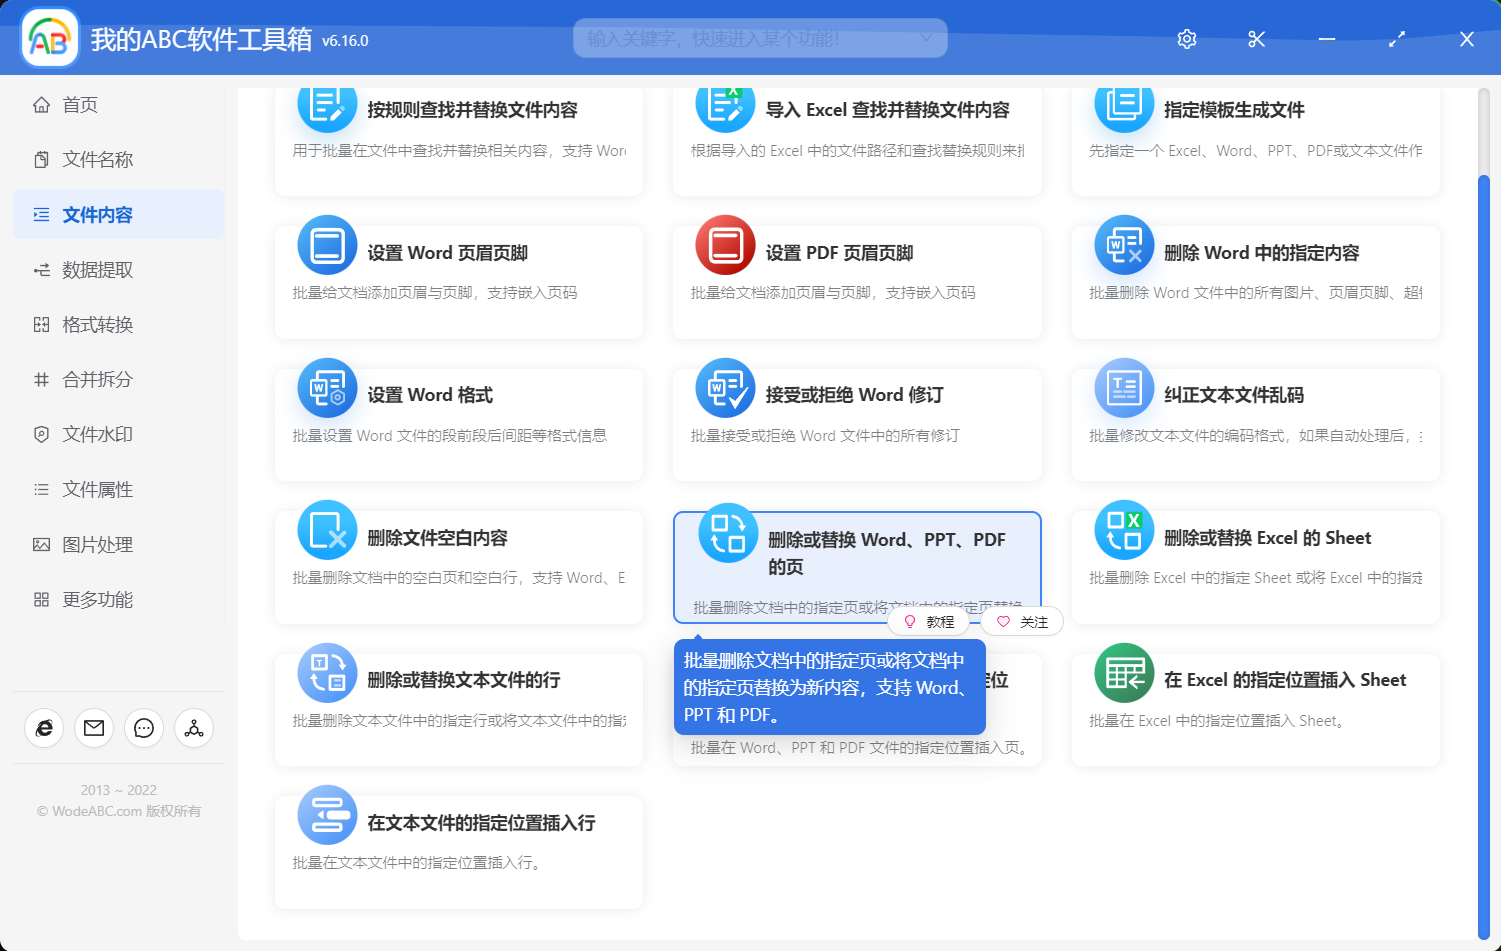Open the 在 Excel 的指定位置插入 Sheet icon
Viewport: 1501px width, 951px height.
click(1123, 673)
